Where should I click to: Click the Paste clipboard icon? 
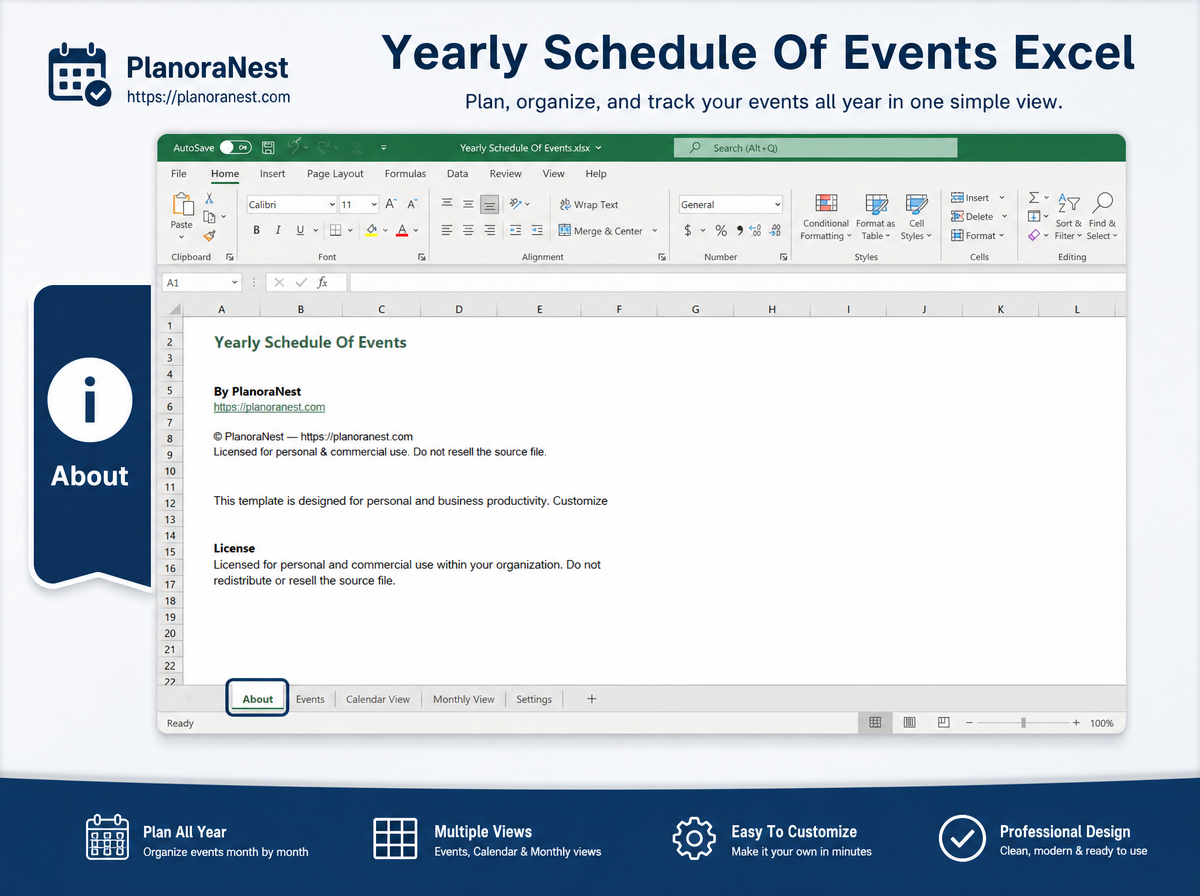point(182,204)
